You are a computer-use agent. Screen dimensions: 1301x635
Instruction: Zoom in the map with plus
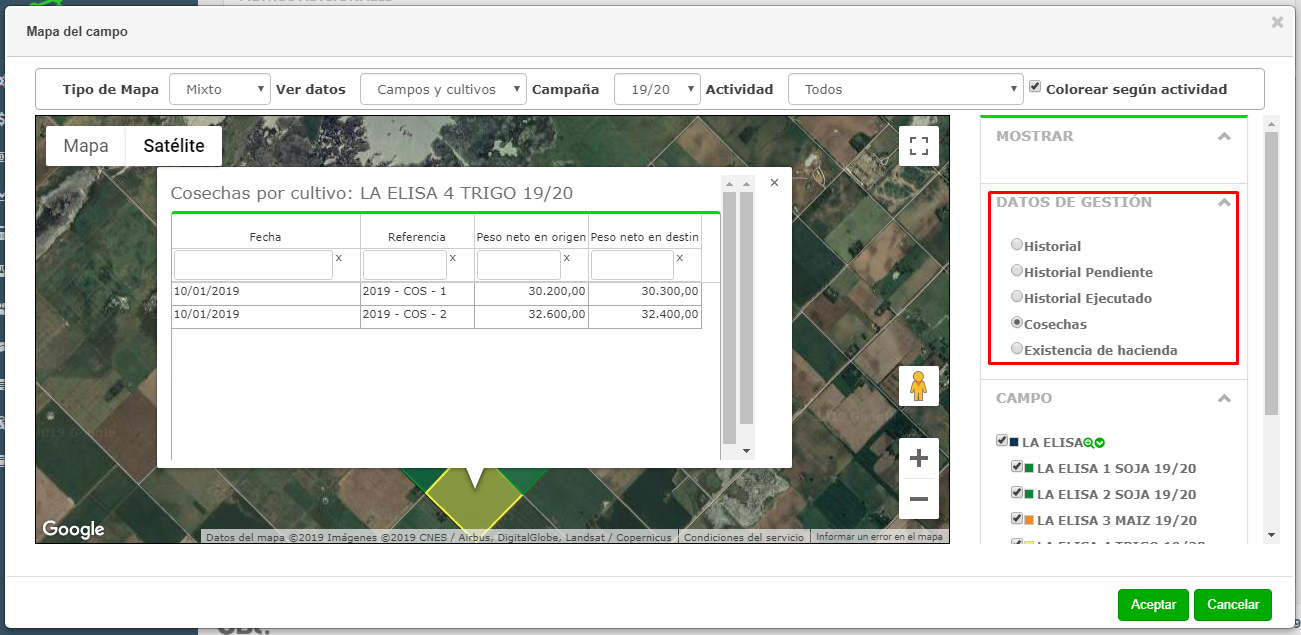[x=918, y=459]
